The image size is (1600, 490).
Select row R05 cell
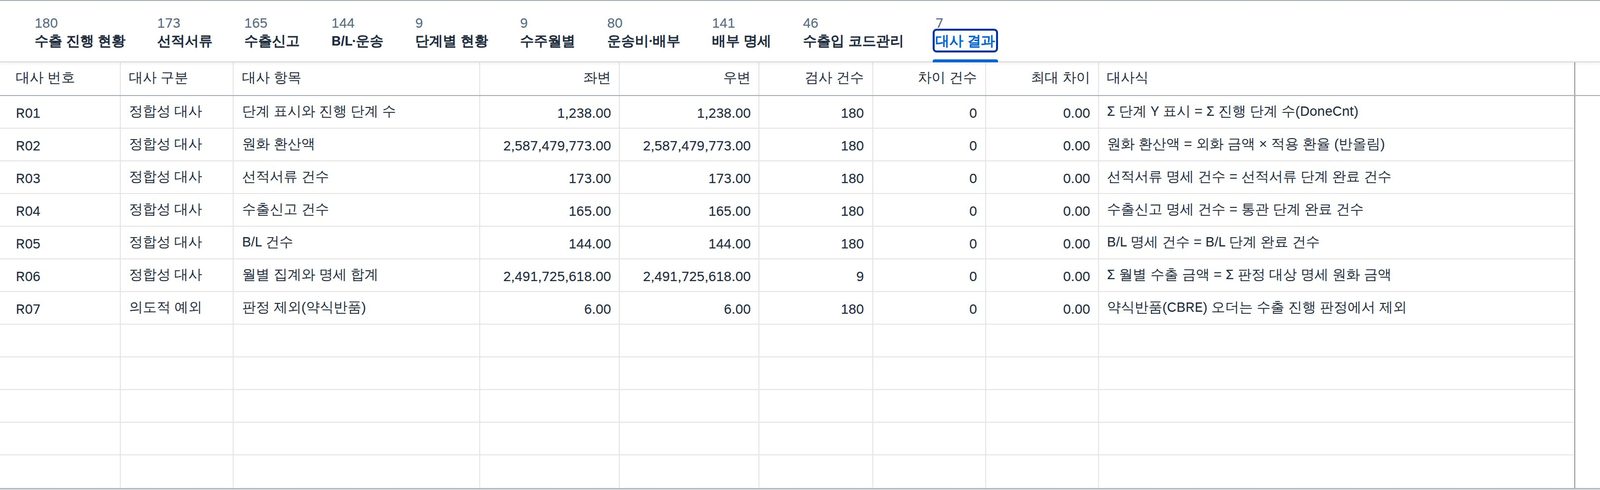tap(60, 243)
